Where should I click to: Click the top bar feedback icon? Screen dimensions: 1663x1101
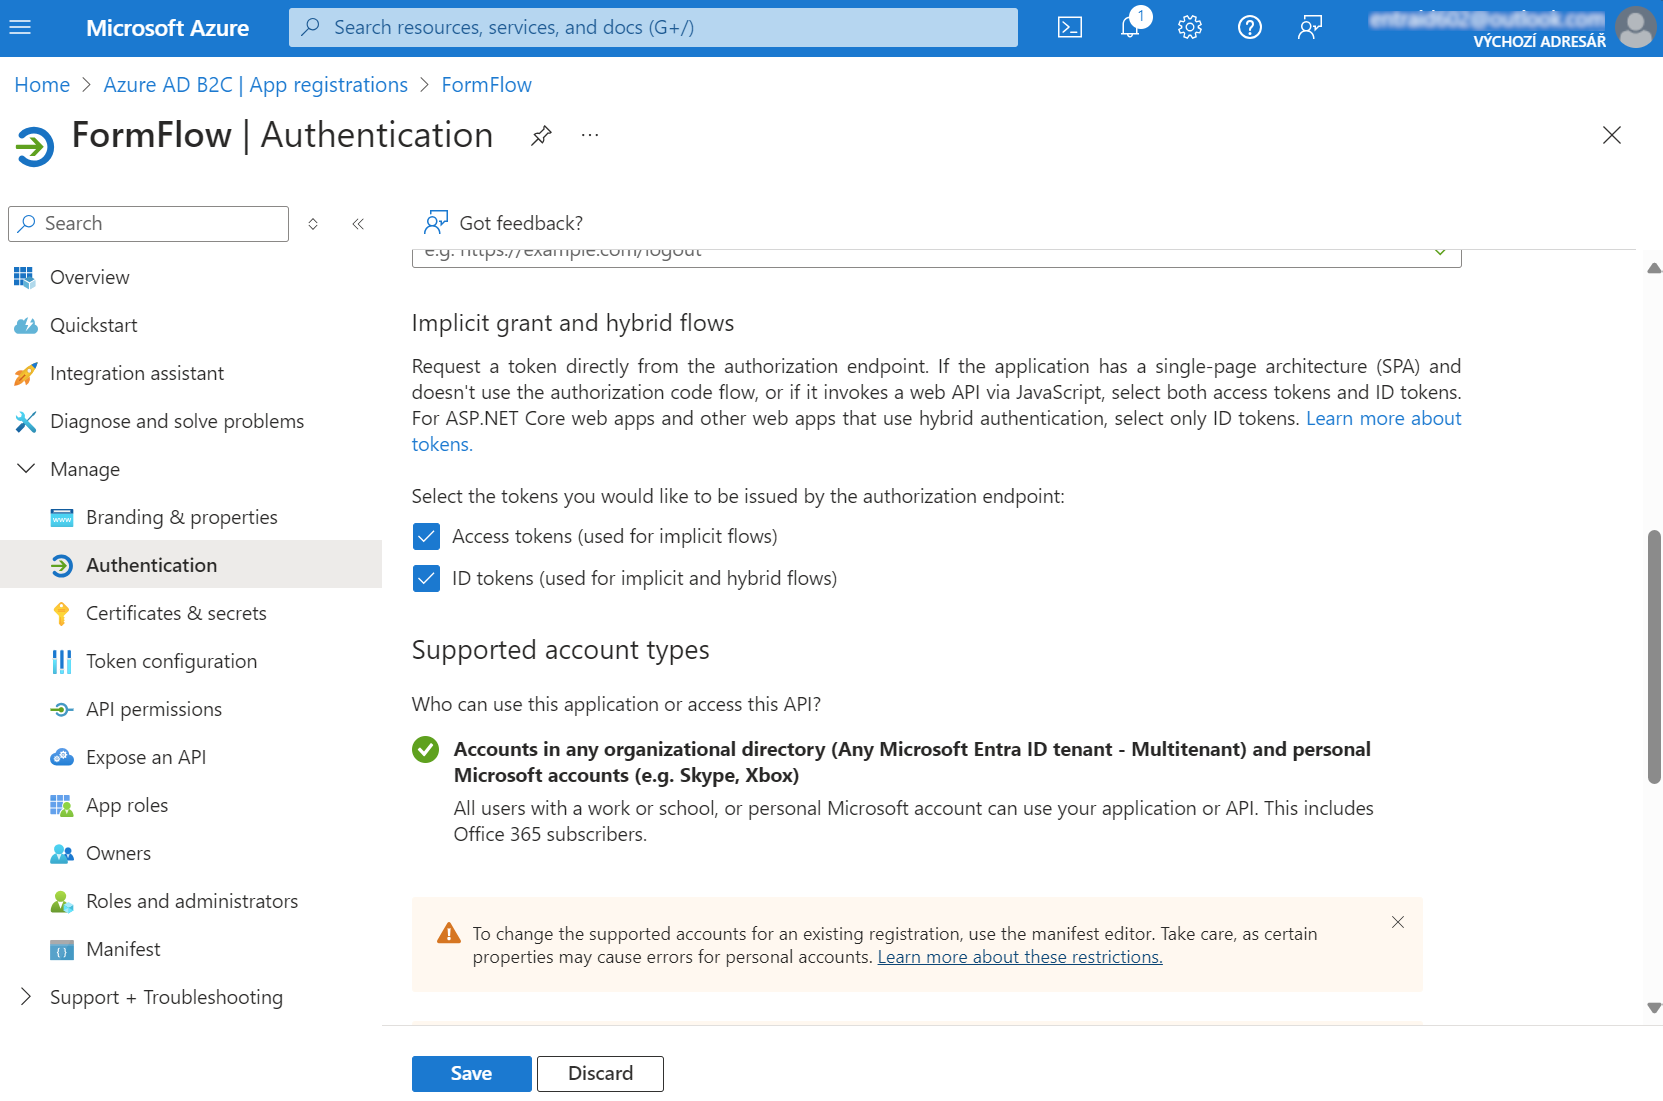coord(1309,27)
